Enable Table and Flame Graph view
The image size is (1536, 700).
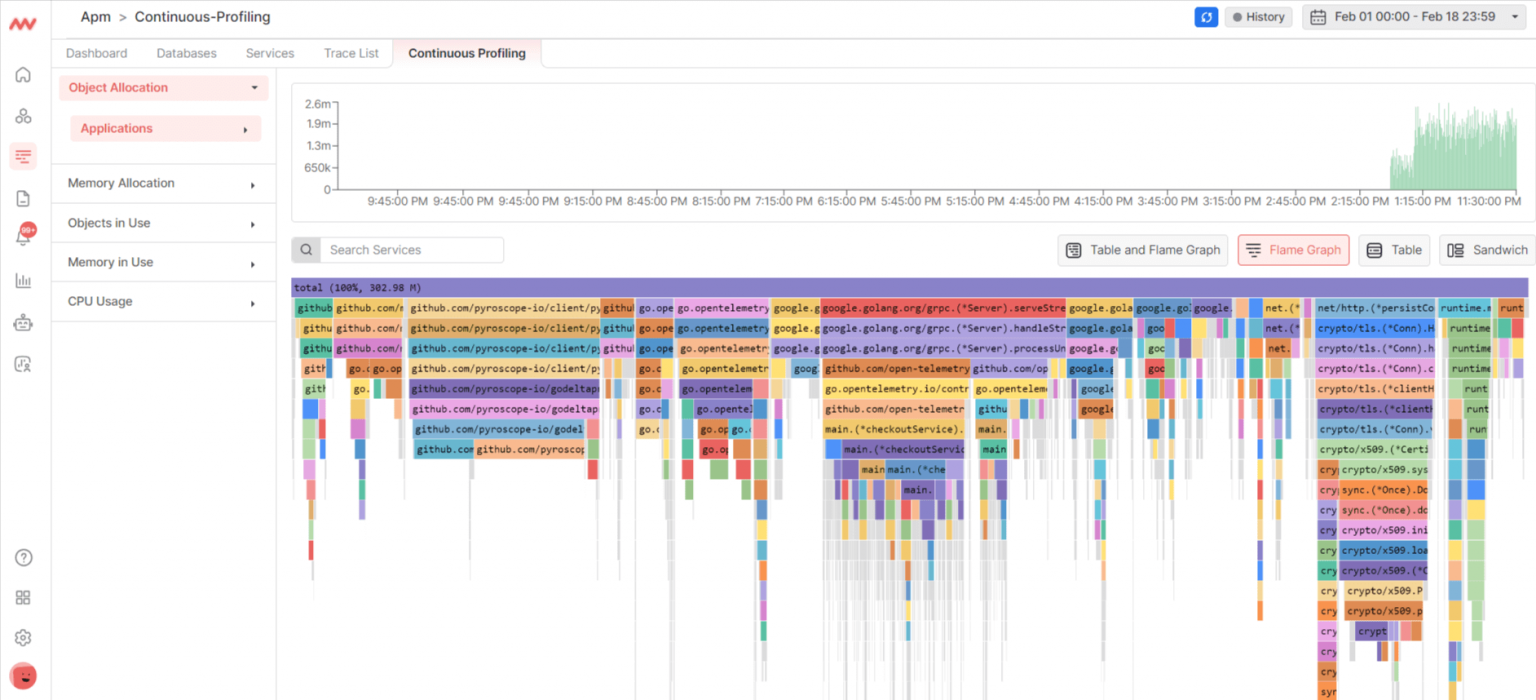click(x=1142, y=250)
